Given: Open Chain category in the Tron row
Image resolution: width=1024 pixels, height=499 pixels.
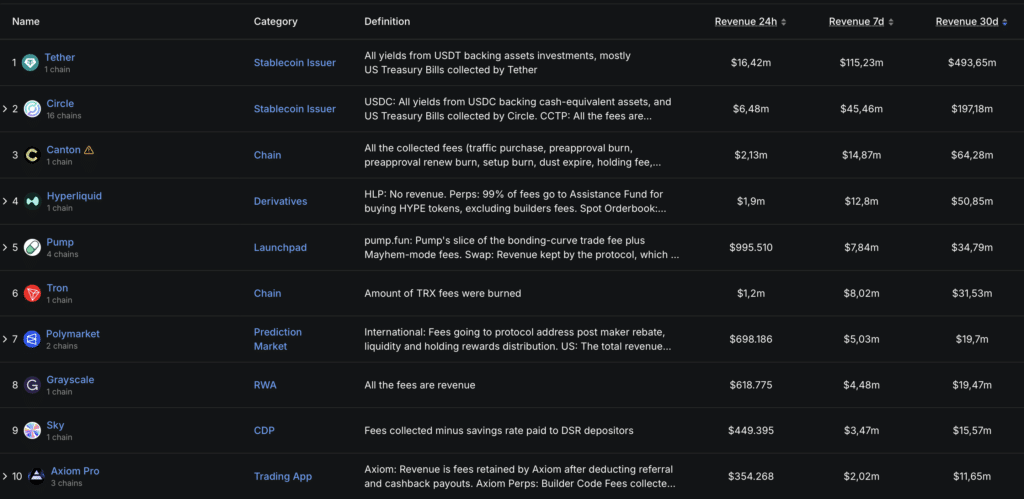Looking at the screenshot, I should point(267,293).
